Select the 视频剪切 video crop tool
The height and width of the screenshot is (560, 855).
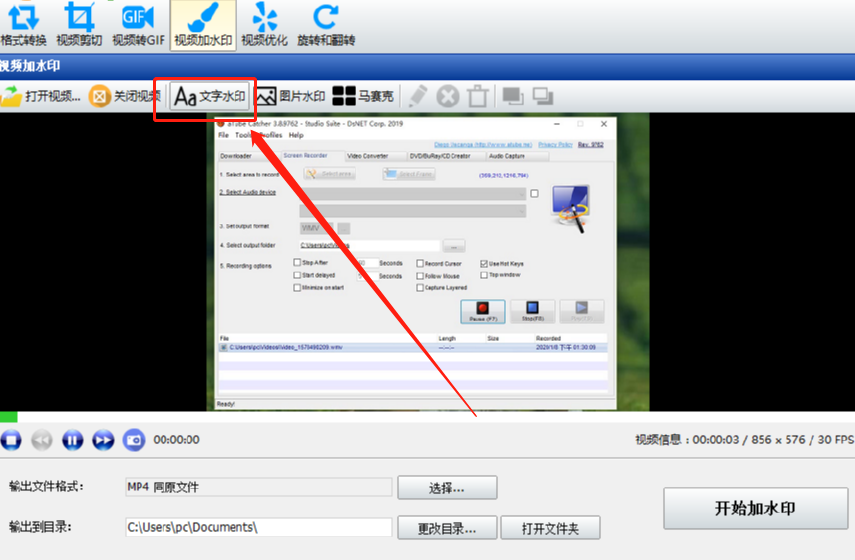pos(79,25)
